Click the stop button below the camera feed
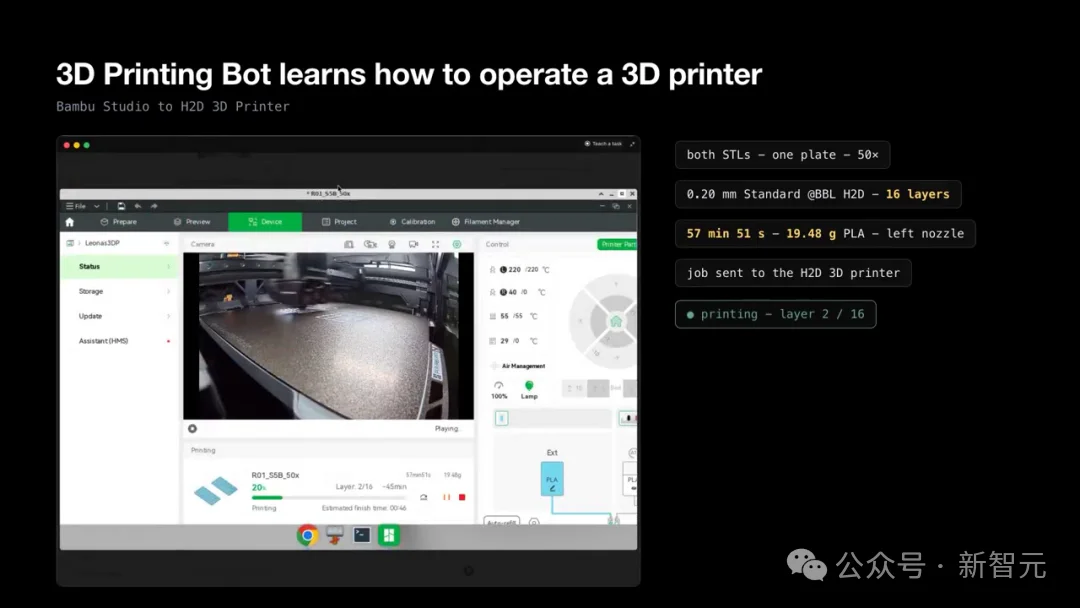This screenshot has width=1080, height=608. 192,428
